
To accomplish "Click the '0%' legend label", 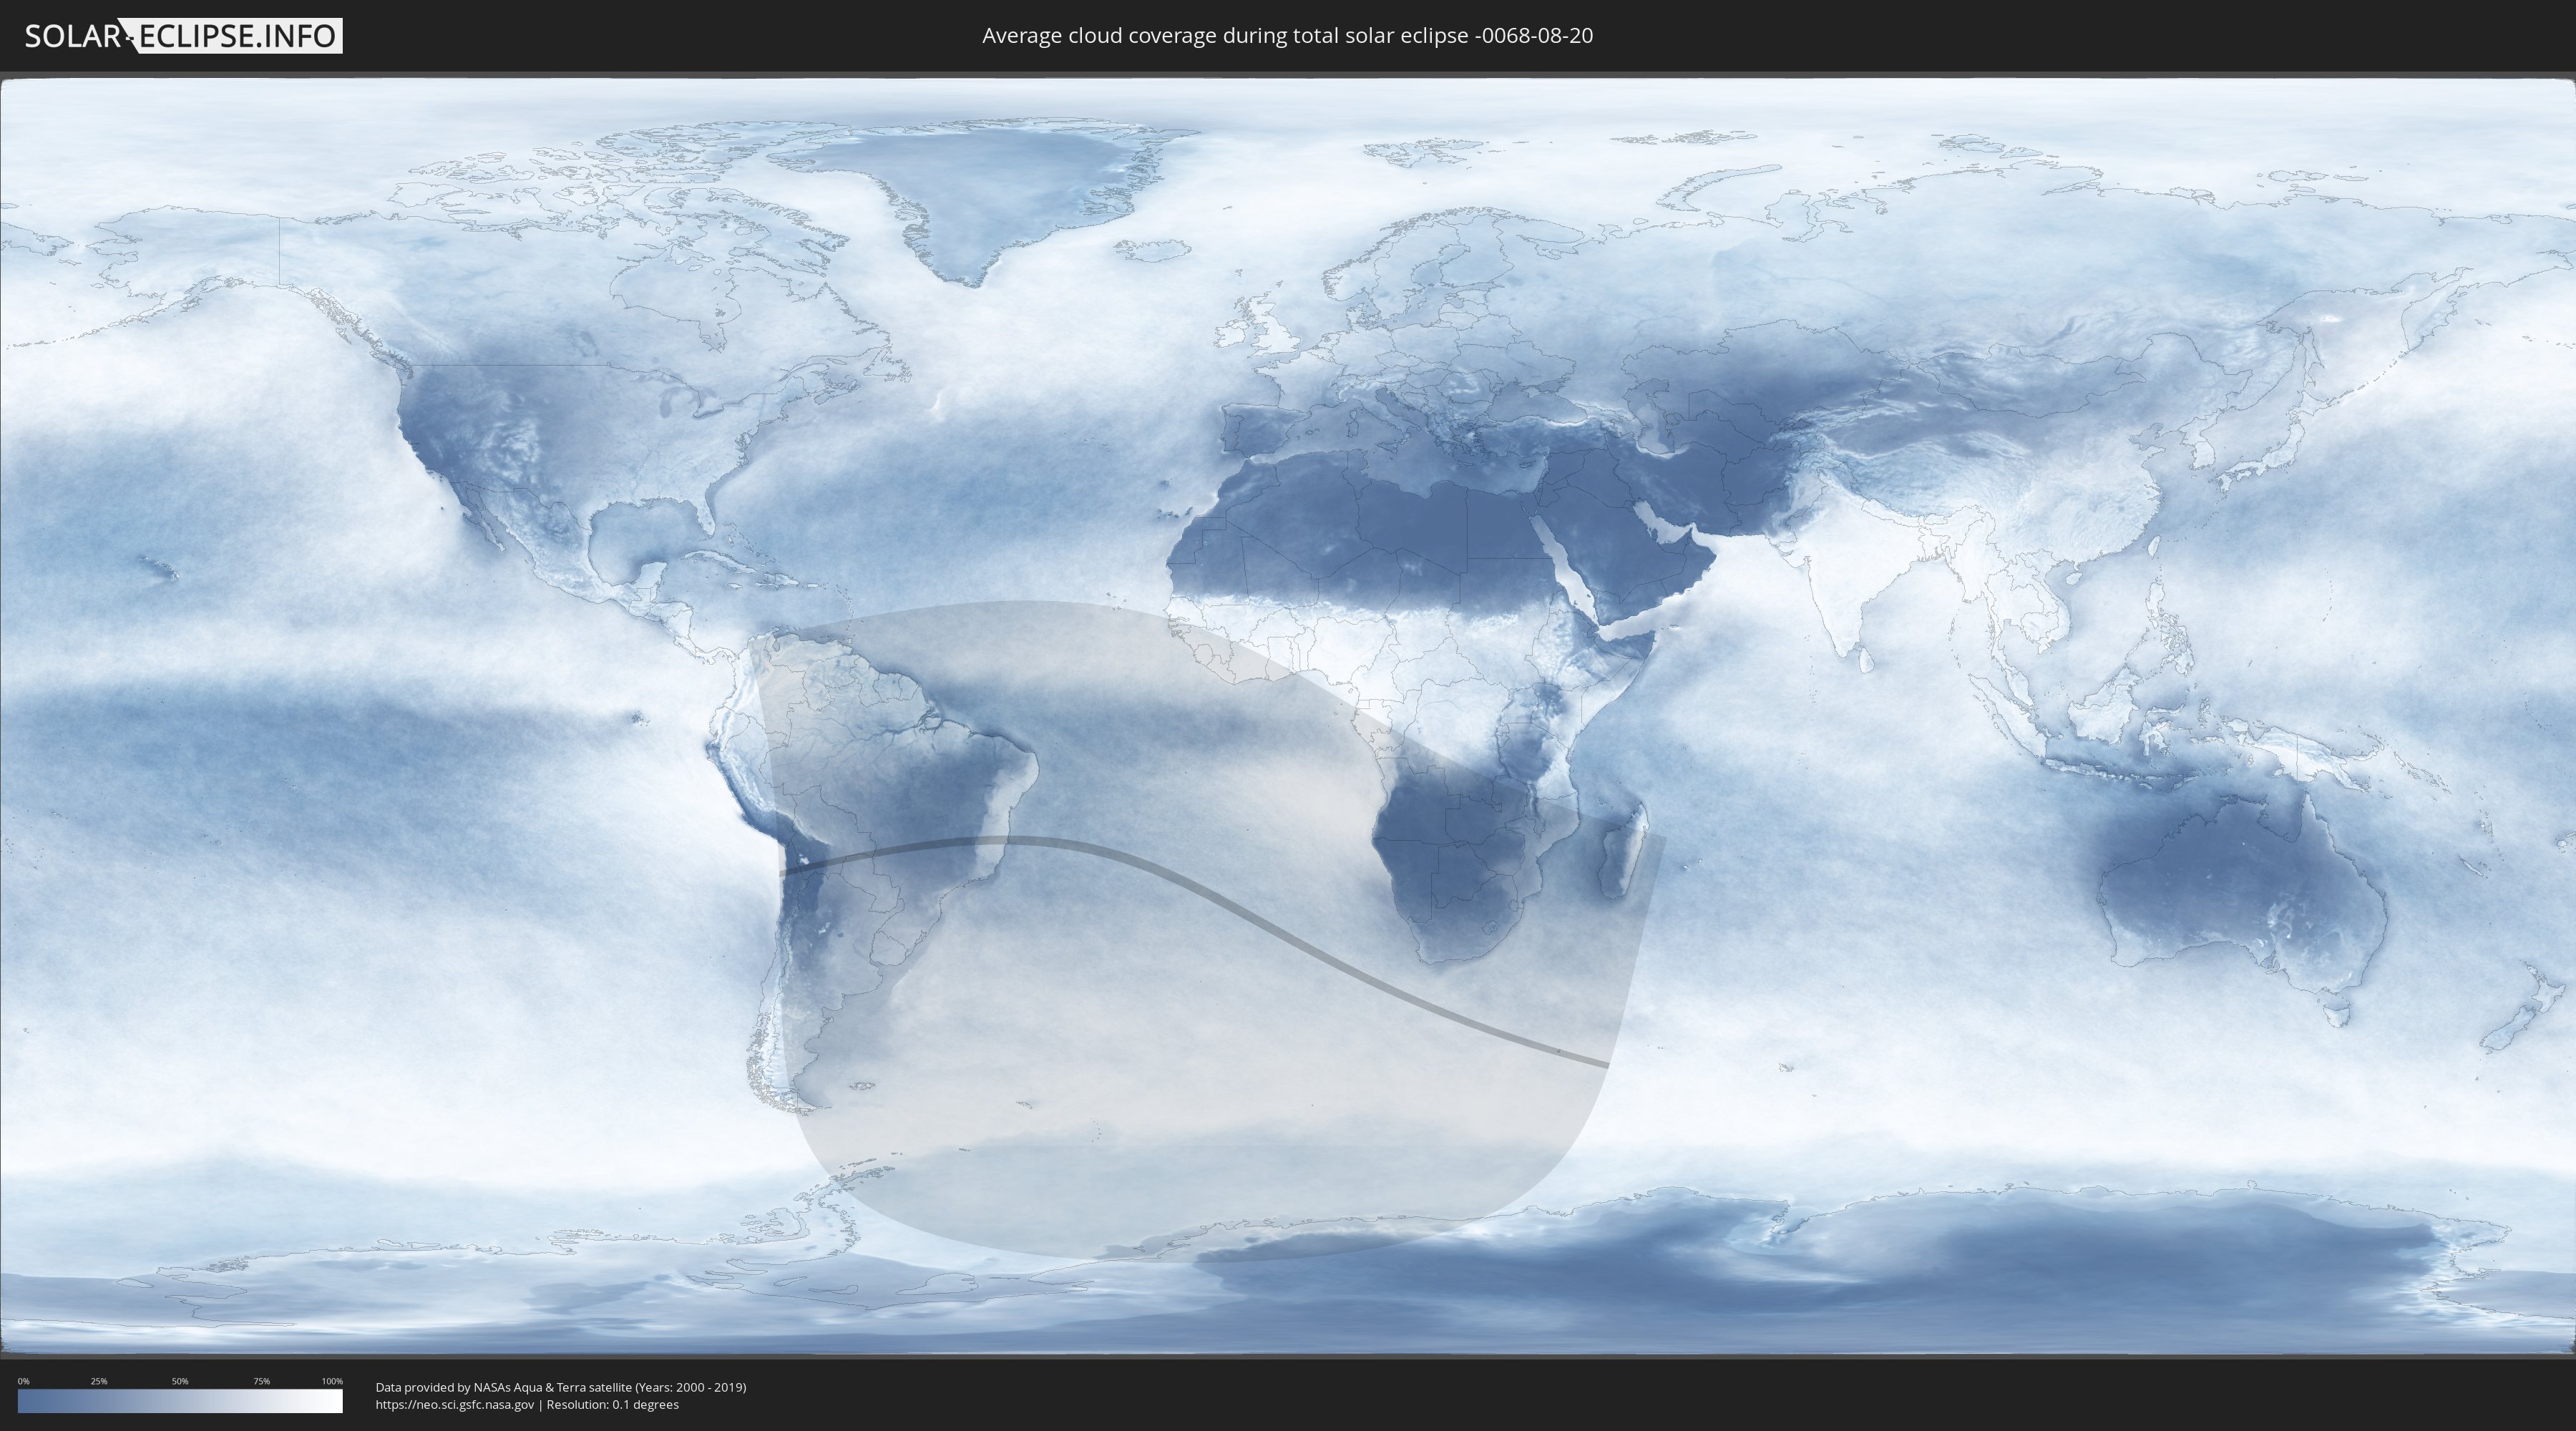I will pyautogui.click(x=23, y=1381).
